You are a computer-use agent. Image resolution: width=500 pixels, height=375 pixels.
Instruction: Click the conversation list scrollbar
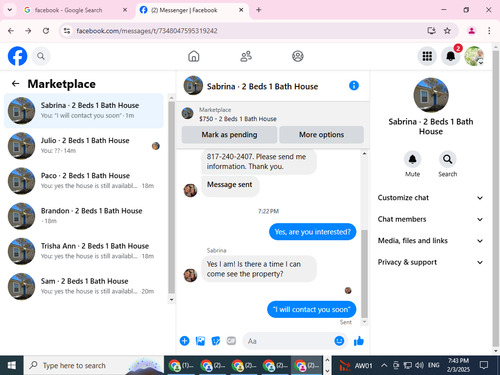171,197
